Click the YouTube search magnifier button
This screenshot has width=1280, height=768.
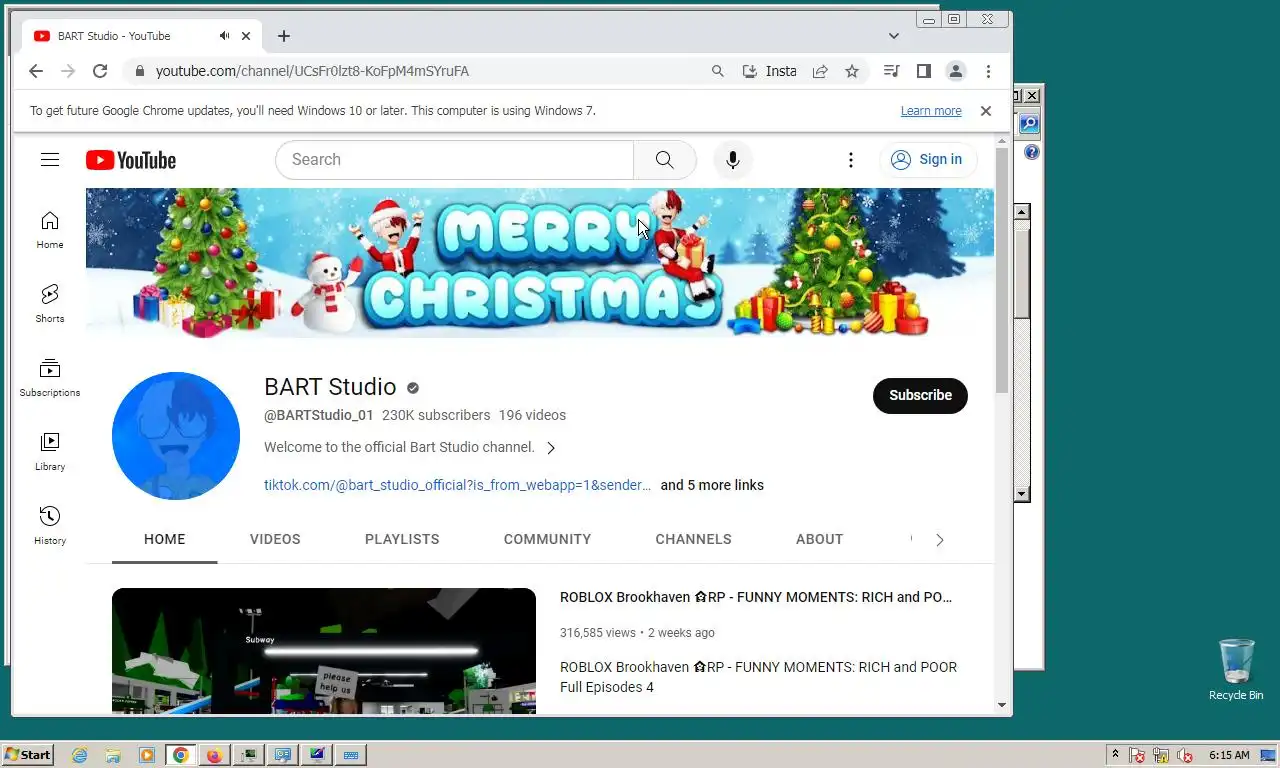[665, 160]
